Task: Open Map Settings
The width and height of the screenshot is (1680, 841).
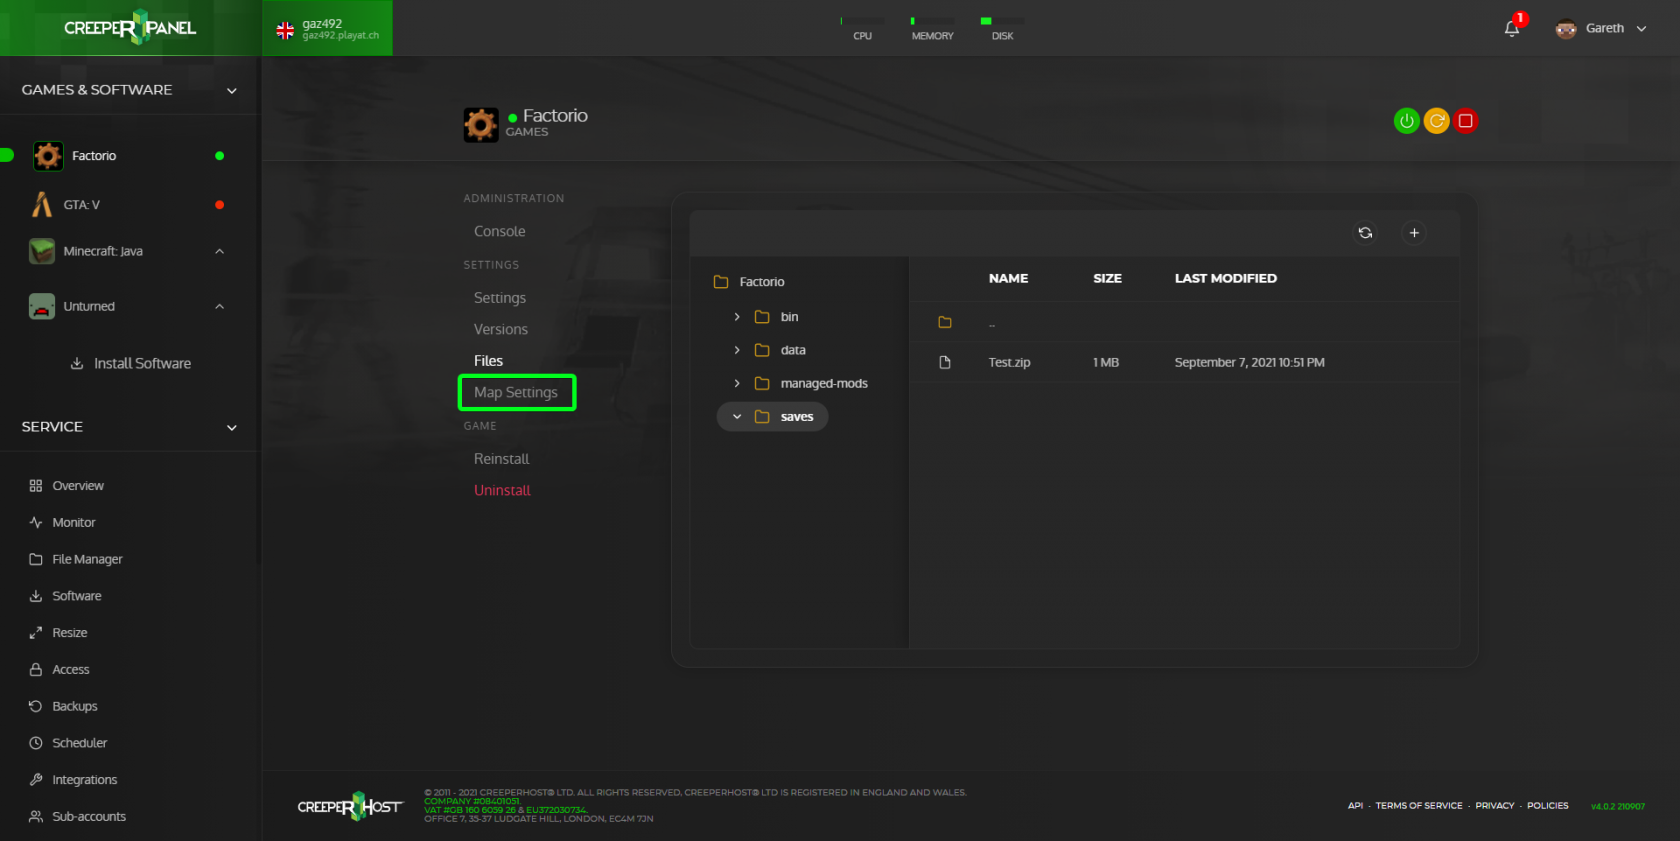Action: pos(516,392)
